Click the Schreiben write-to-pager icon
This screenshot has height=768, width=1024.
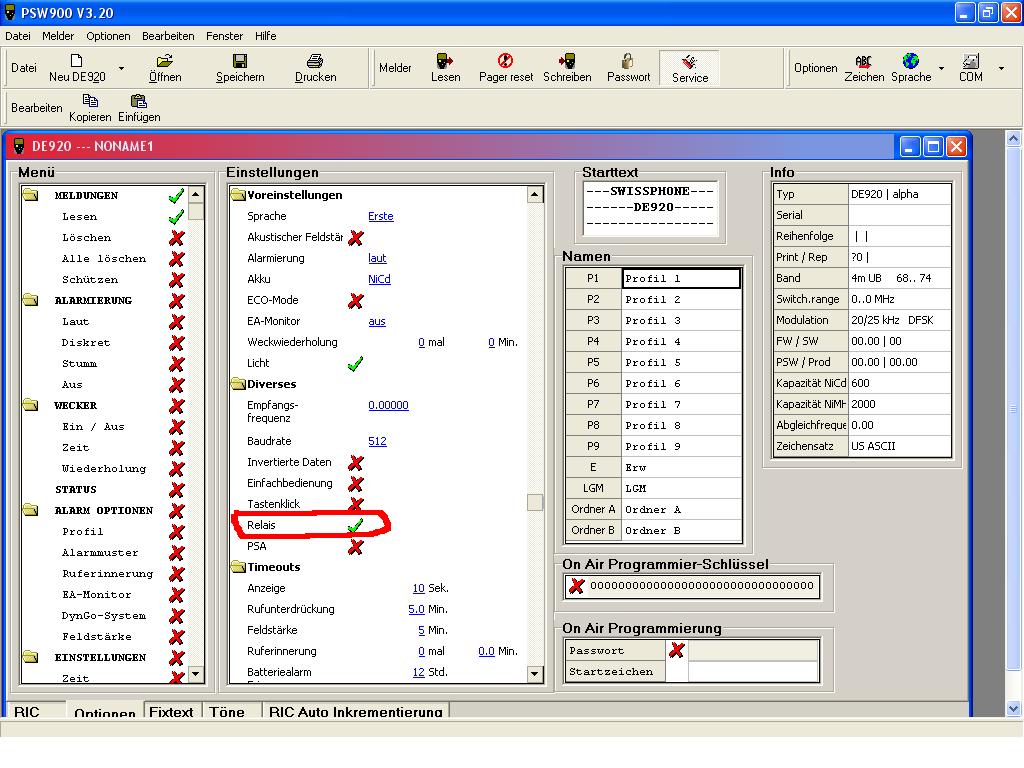click(567, 62)
